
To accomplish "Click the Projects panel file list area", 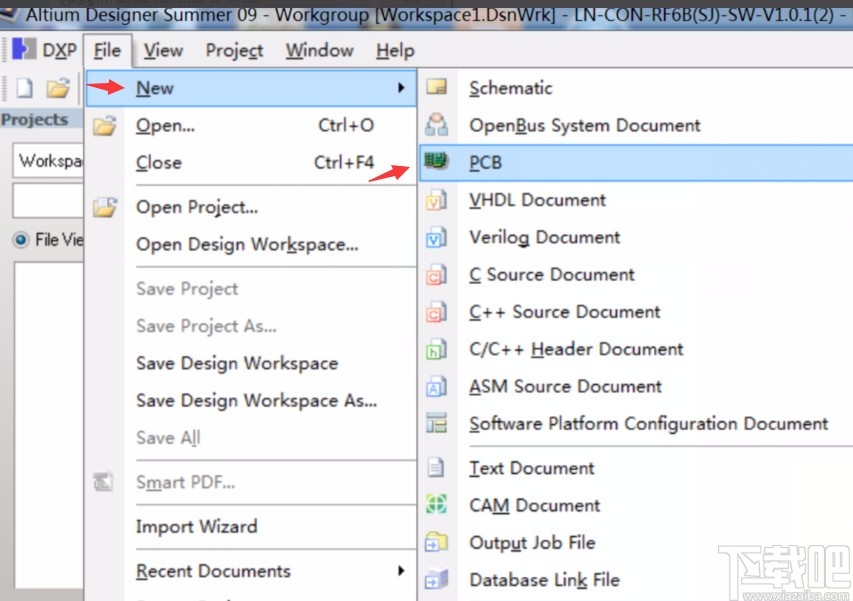I will [49, 425].
